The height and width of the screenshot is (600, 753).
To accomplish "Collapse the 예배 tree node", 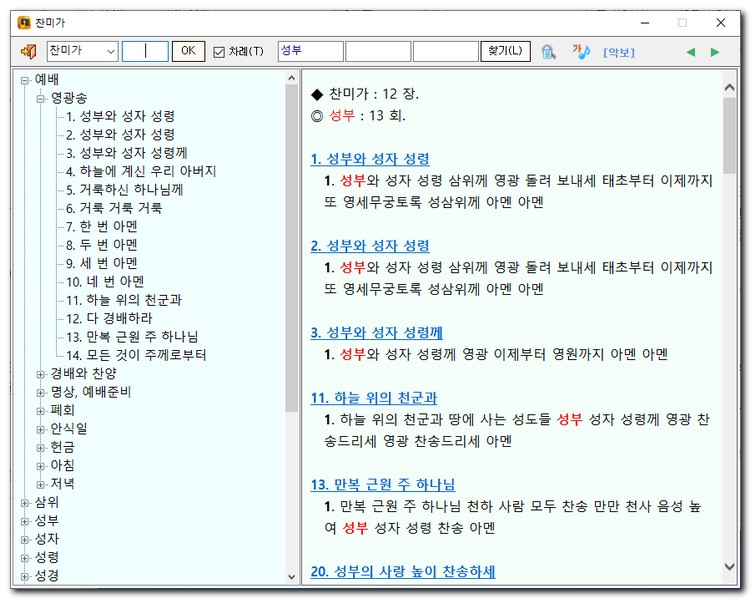I will pos(24,80).
